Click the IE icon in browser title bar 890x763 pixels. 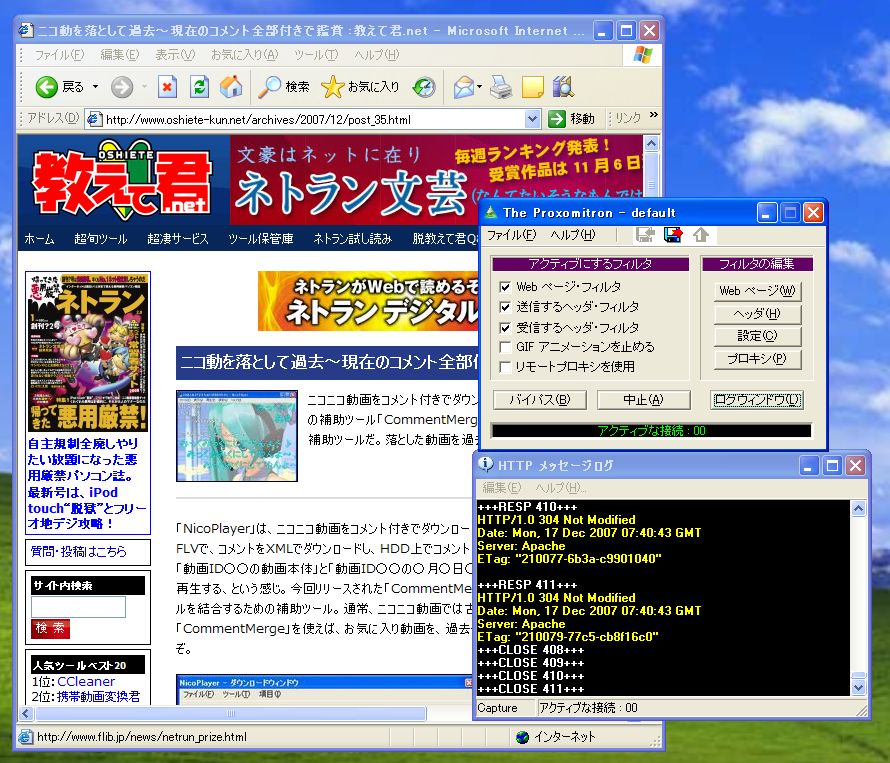point(26,30)
